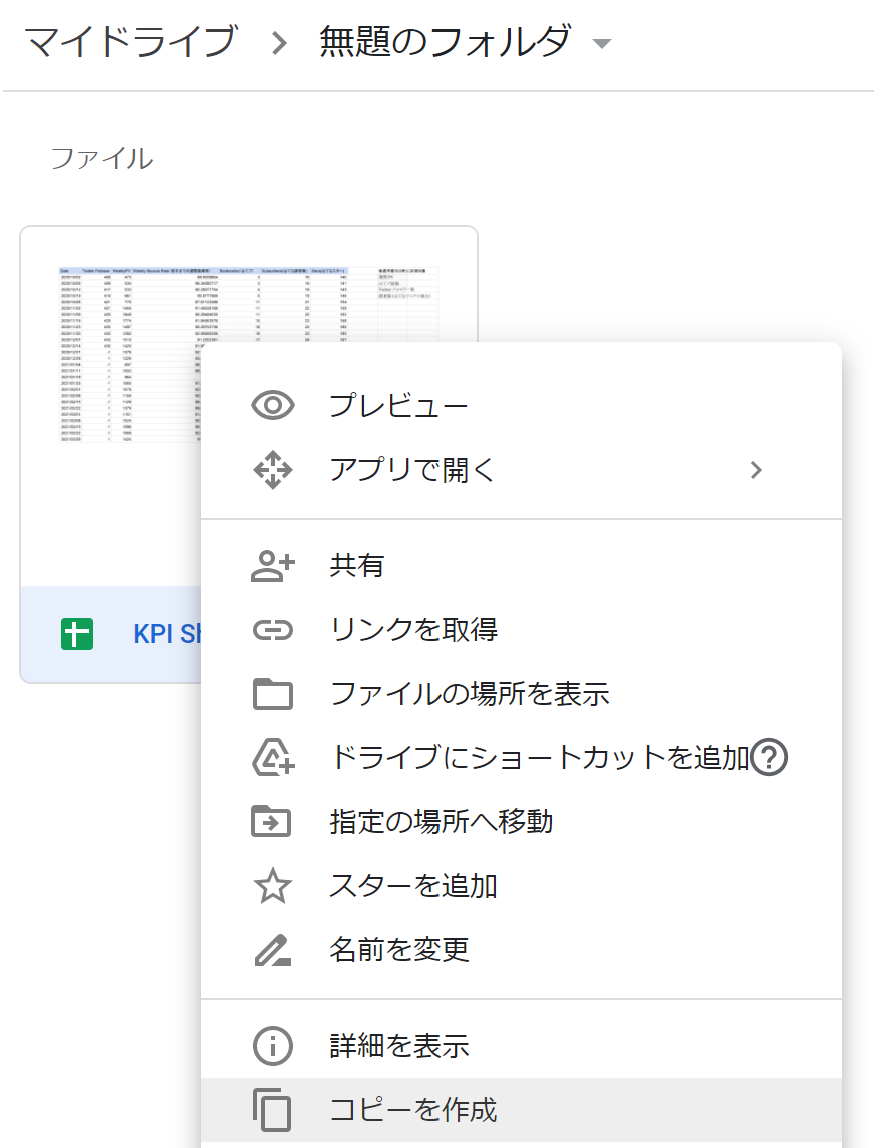This screenshot has height=1148, width=874.
Task: Click the 共有 person-add icon
Action: click(271, 566)
